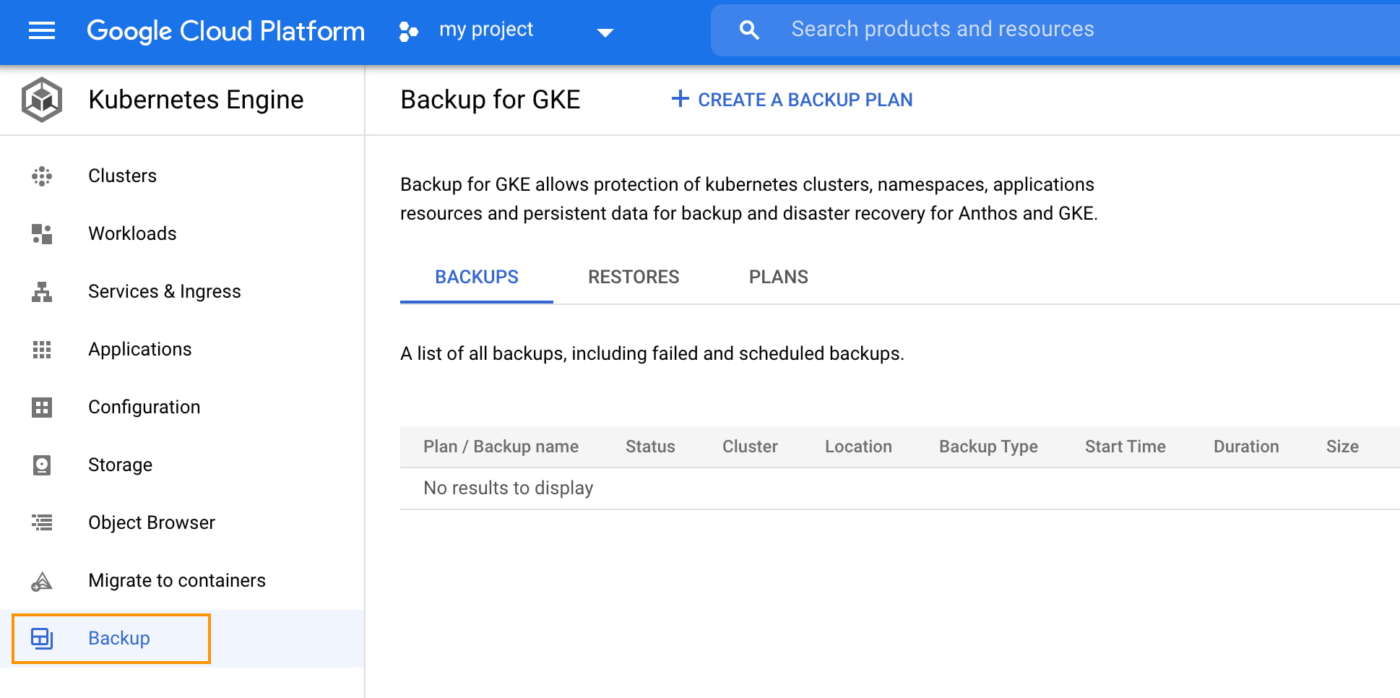The image size is (1400, 698).
Task: Click the Object Browser list icon
Action: [42, 522]
